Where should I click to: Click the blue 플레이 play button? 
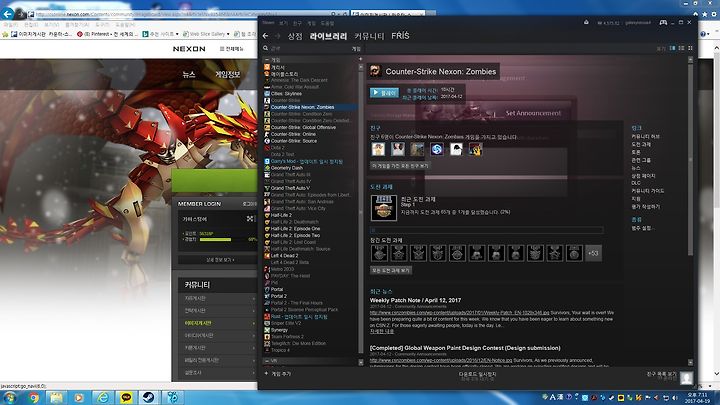(384, 92)
